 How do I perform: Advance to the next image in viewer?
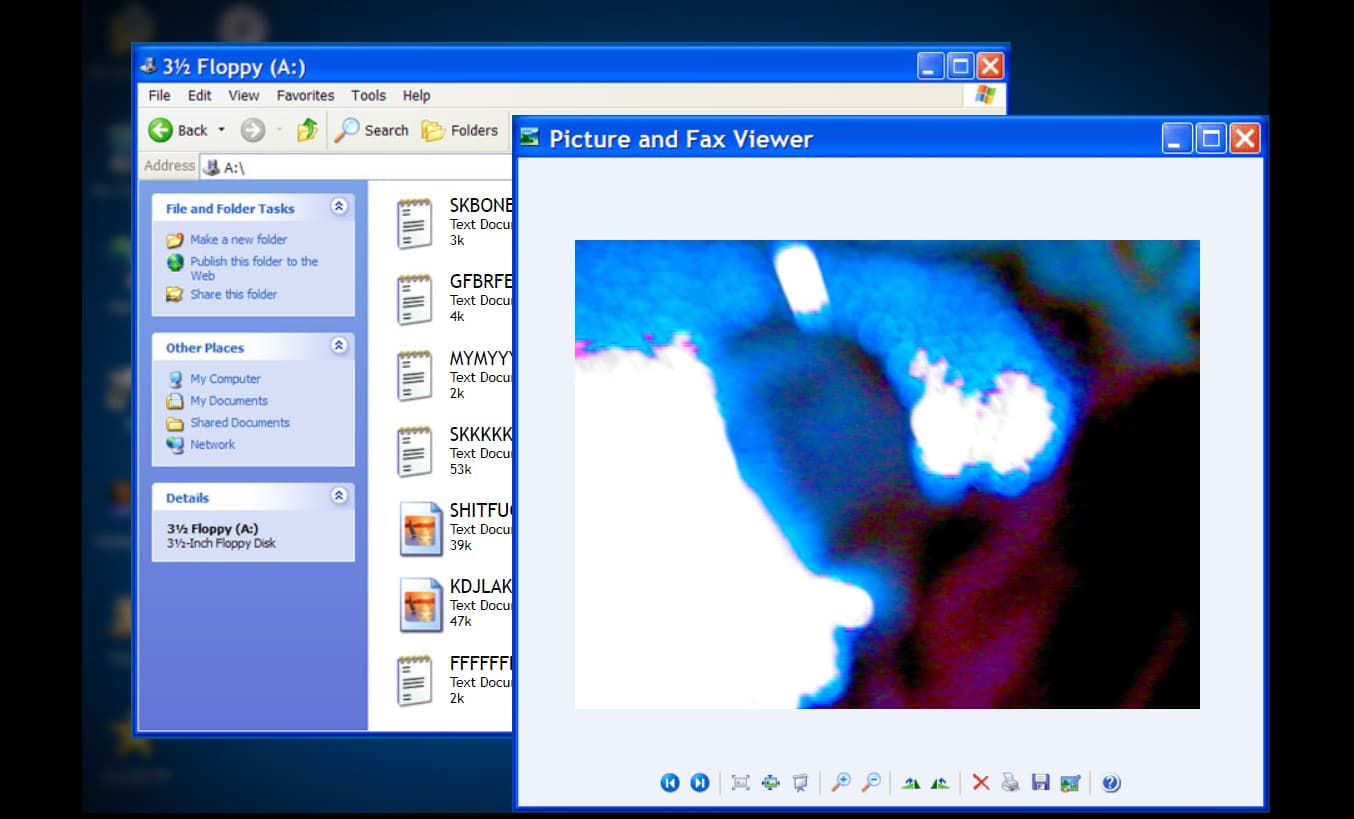pyautogui.click(x=700, y=783)
